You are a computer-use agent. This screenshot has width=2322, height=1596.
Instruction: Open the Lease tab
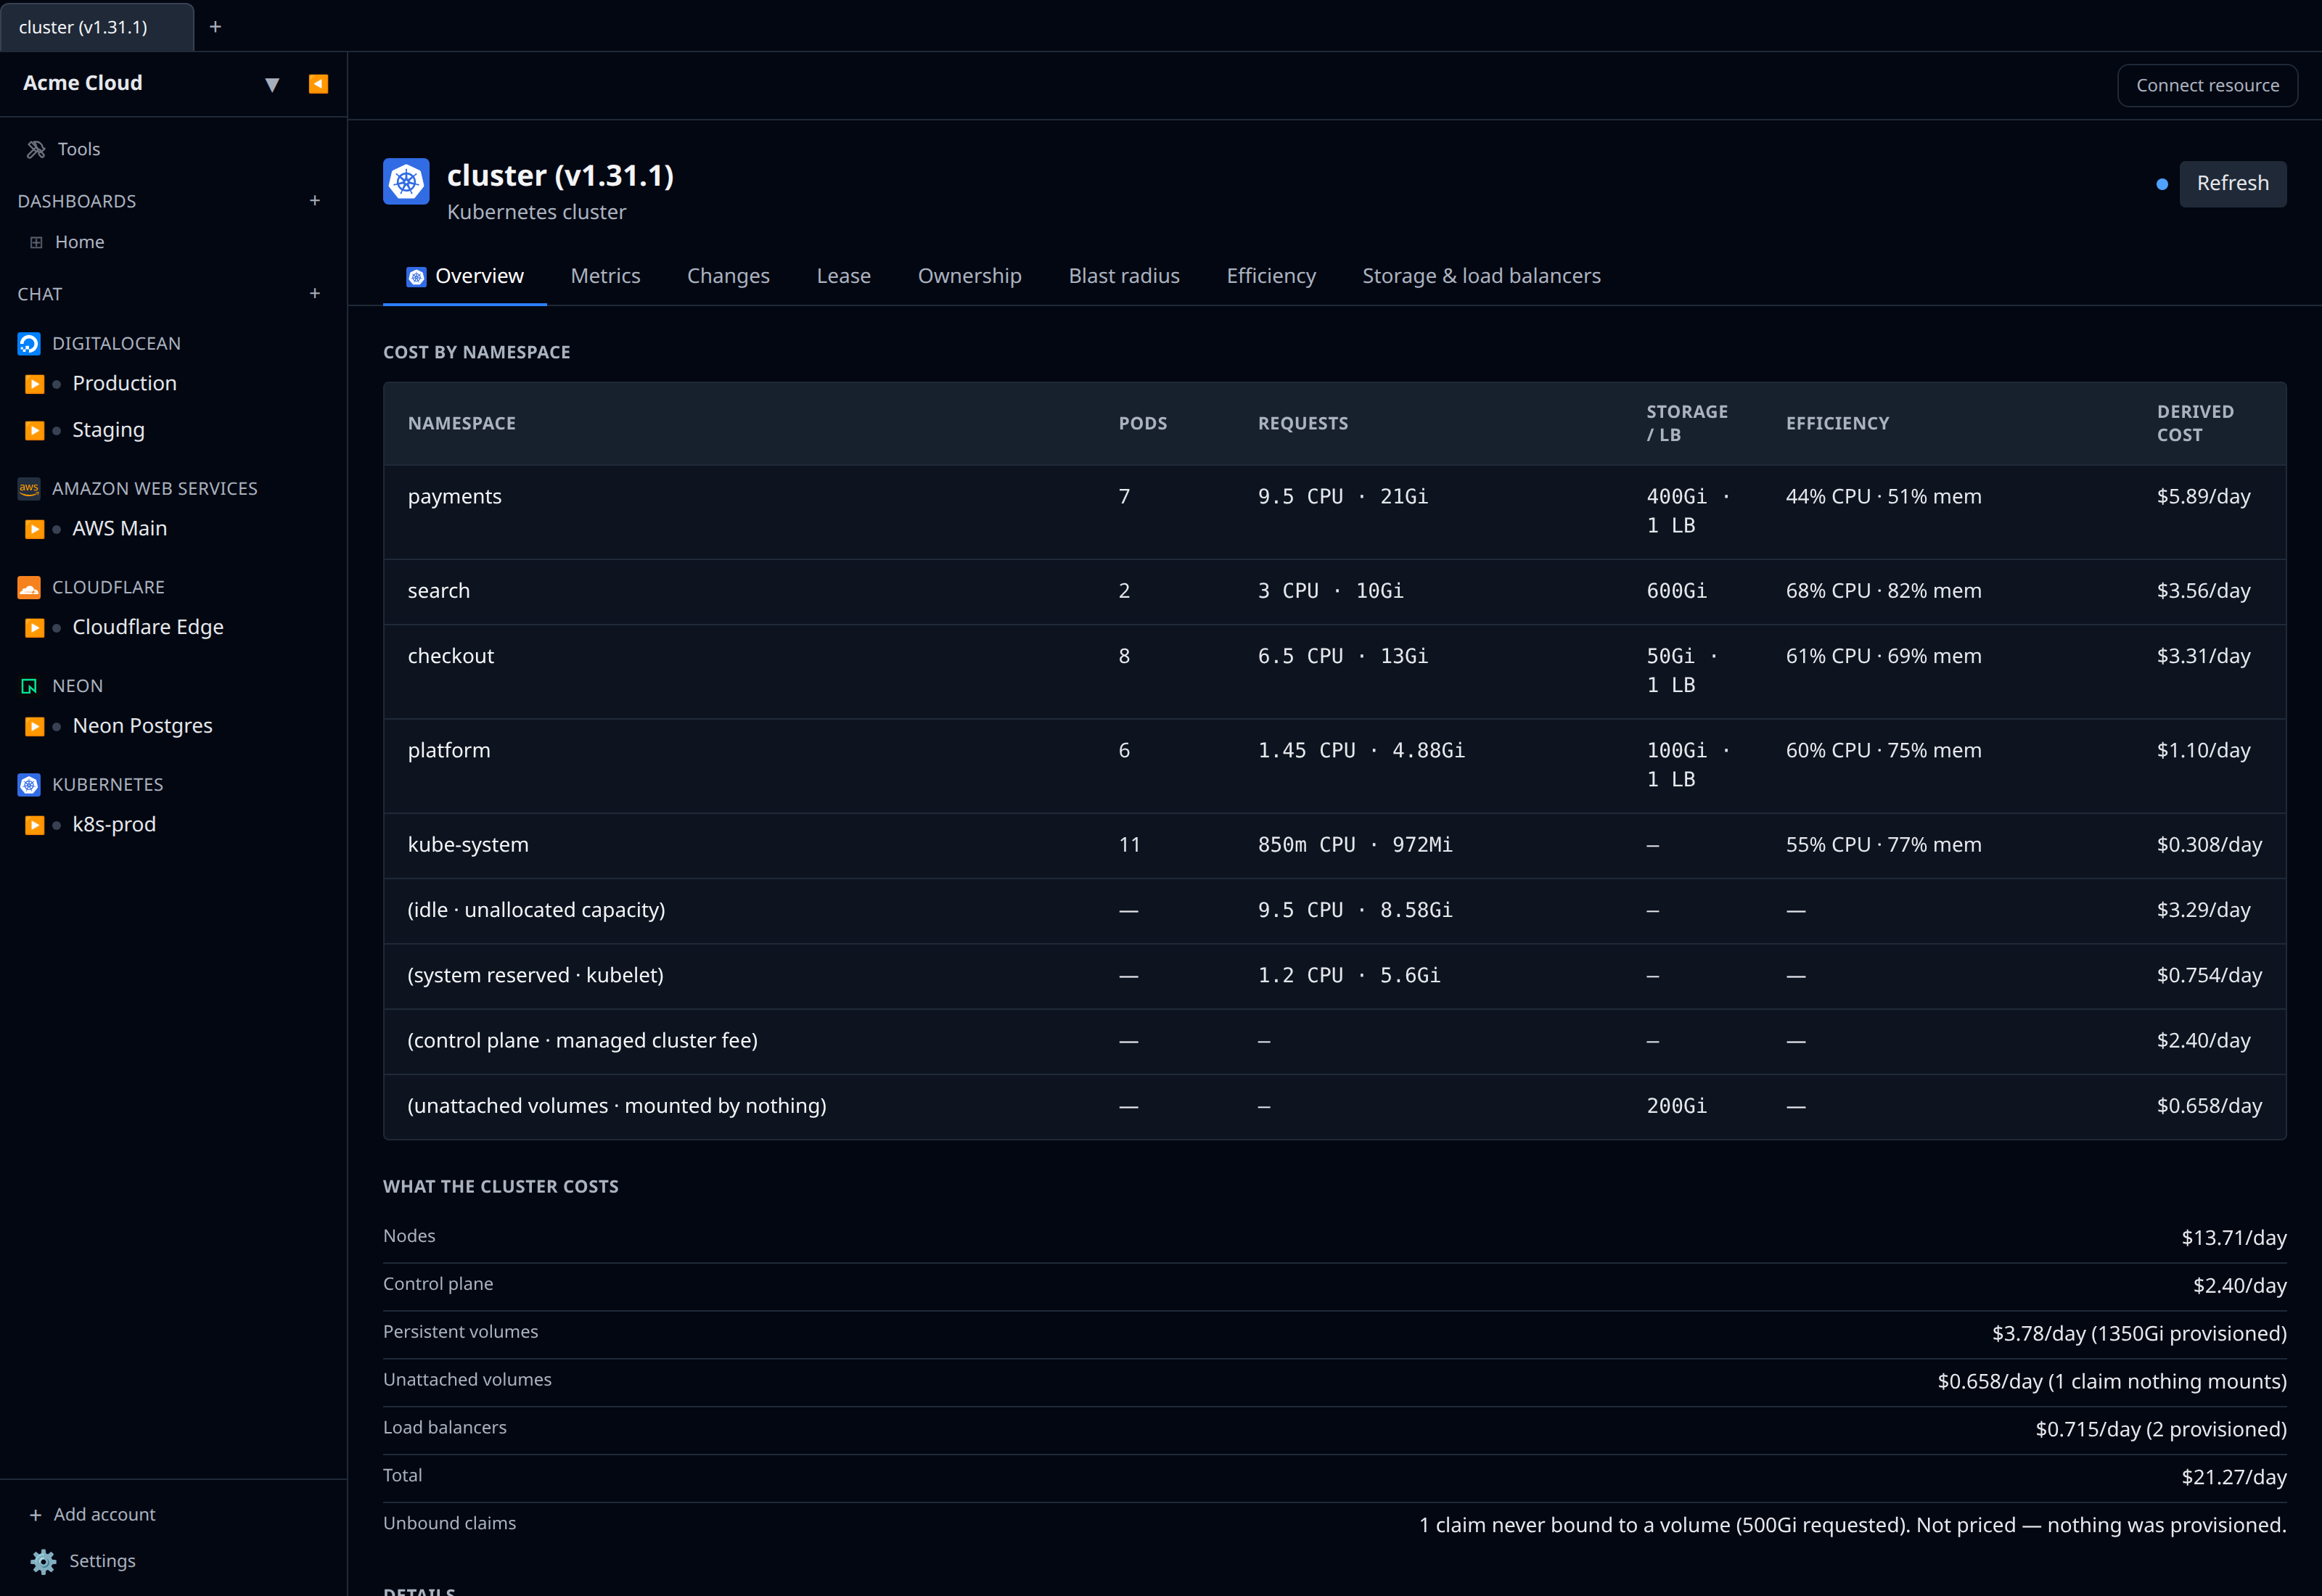tap(843, 276)
